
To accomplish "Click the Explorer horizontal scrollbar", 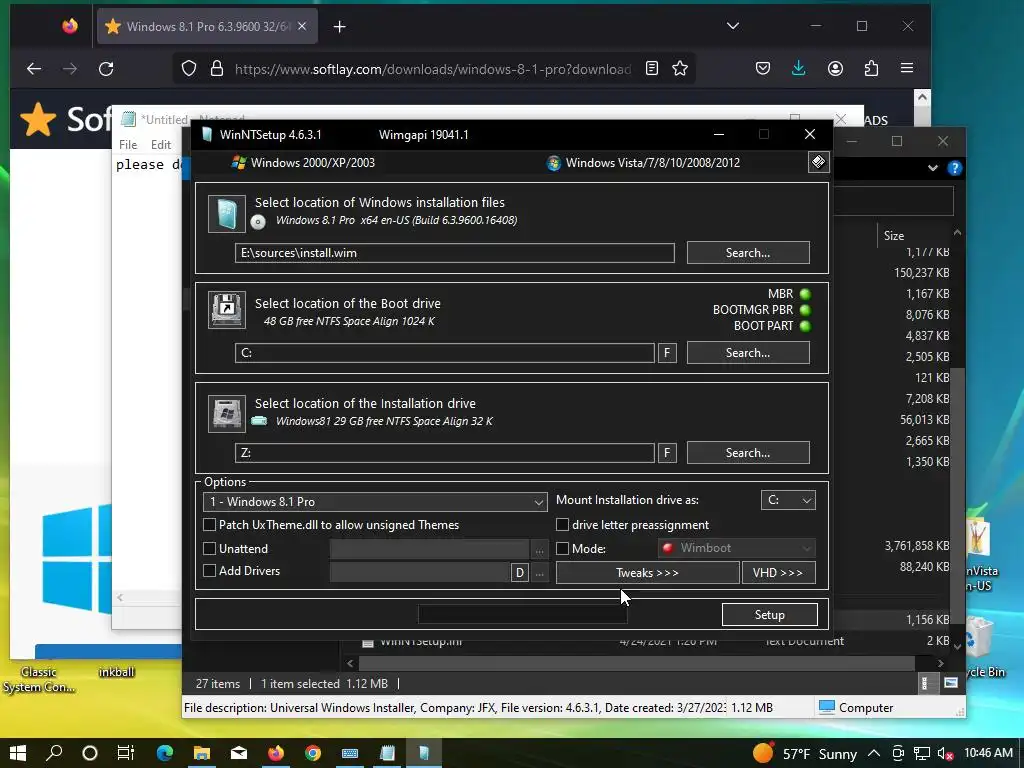I will point(637,663).
